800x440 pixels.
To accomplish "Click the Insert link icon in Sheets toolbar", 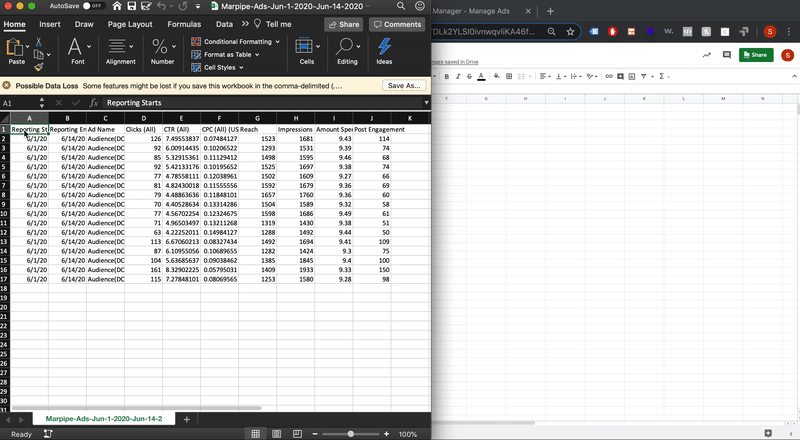I will [x=610, y=76].
